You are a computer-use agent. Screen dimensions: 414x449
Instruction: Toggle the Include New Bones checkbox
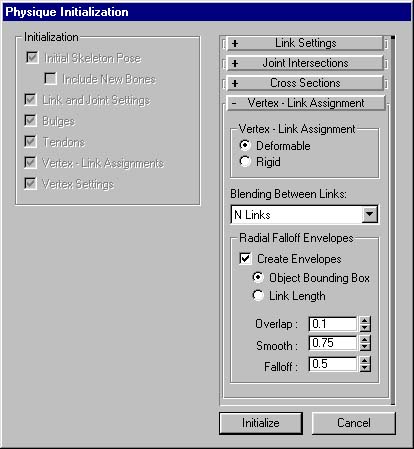point(50,79)
